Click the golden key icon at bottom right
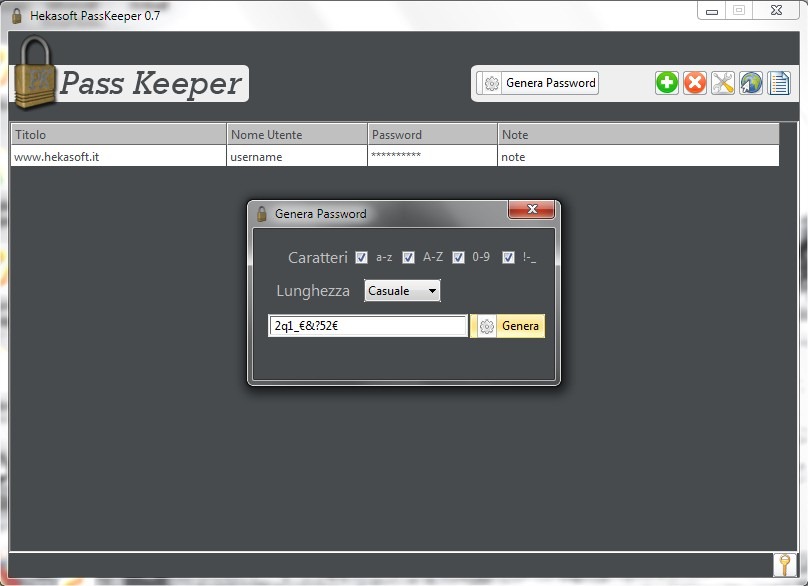 tap(784, 565)
